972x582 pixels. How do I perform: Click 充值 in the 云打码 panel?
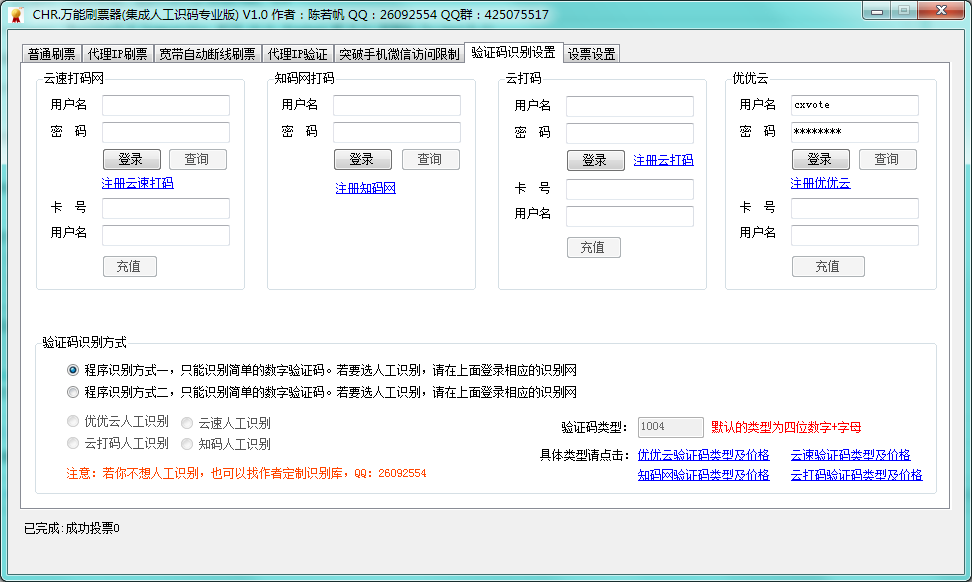594,247
